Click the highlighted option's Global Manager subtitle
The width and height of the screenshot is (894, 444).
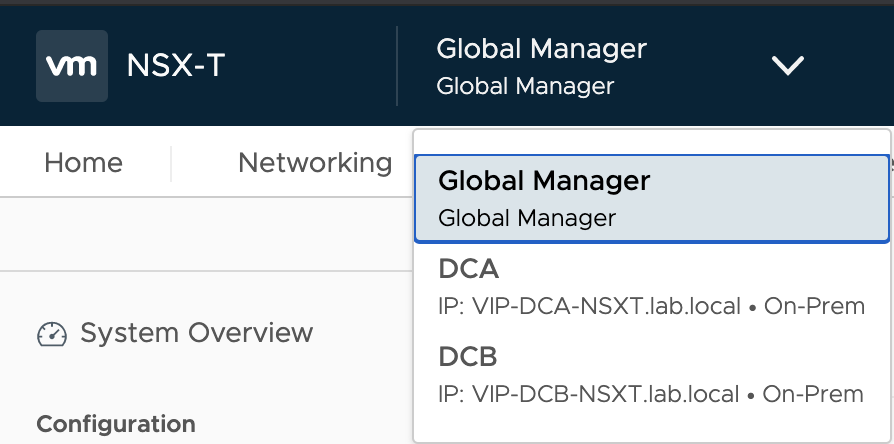(527, 218)
